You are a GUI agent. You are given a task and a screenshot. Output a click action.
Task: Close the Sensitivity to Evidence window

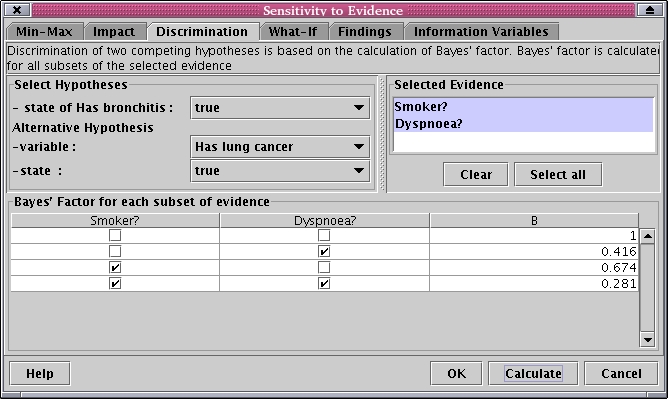[17, 10]
